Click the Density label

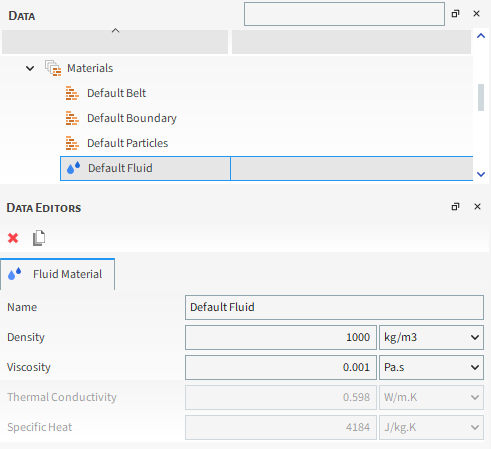[26, 337]
